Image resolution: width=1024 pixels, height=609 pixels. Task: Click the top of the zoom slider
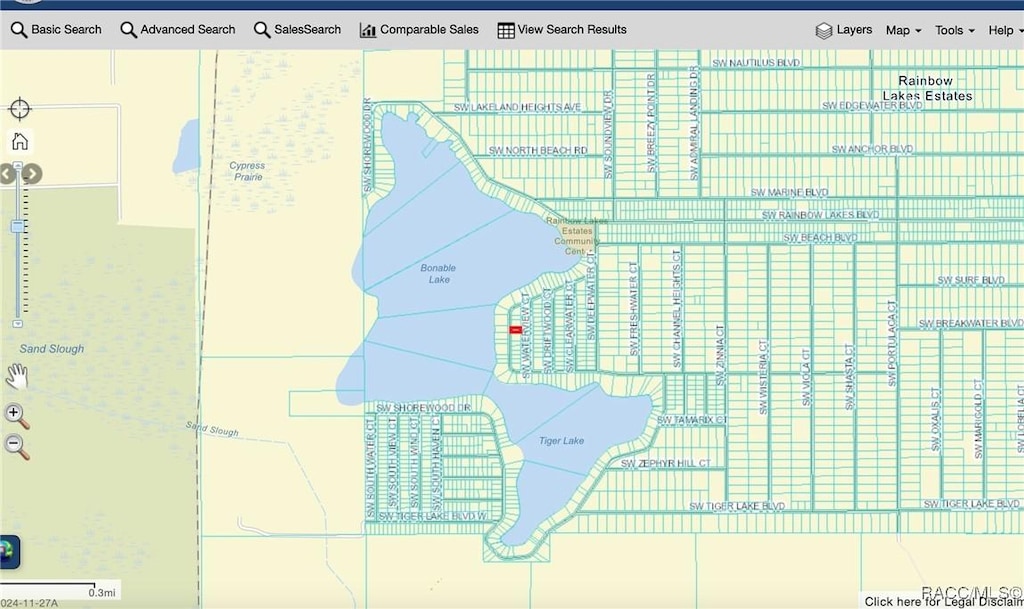point(18,166)
